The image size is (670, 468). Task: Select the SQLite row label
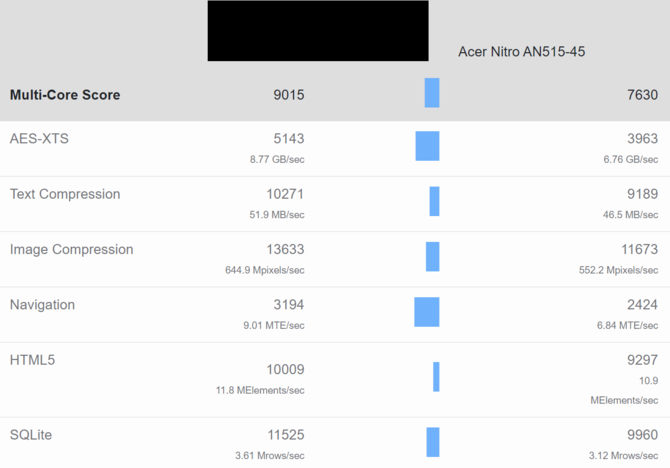point(31,435)
